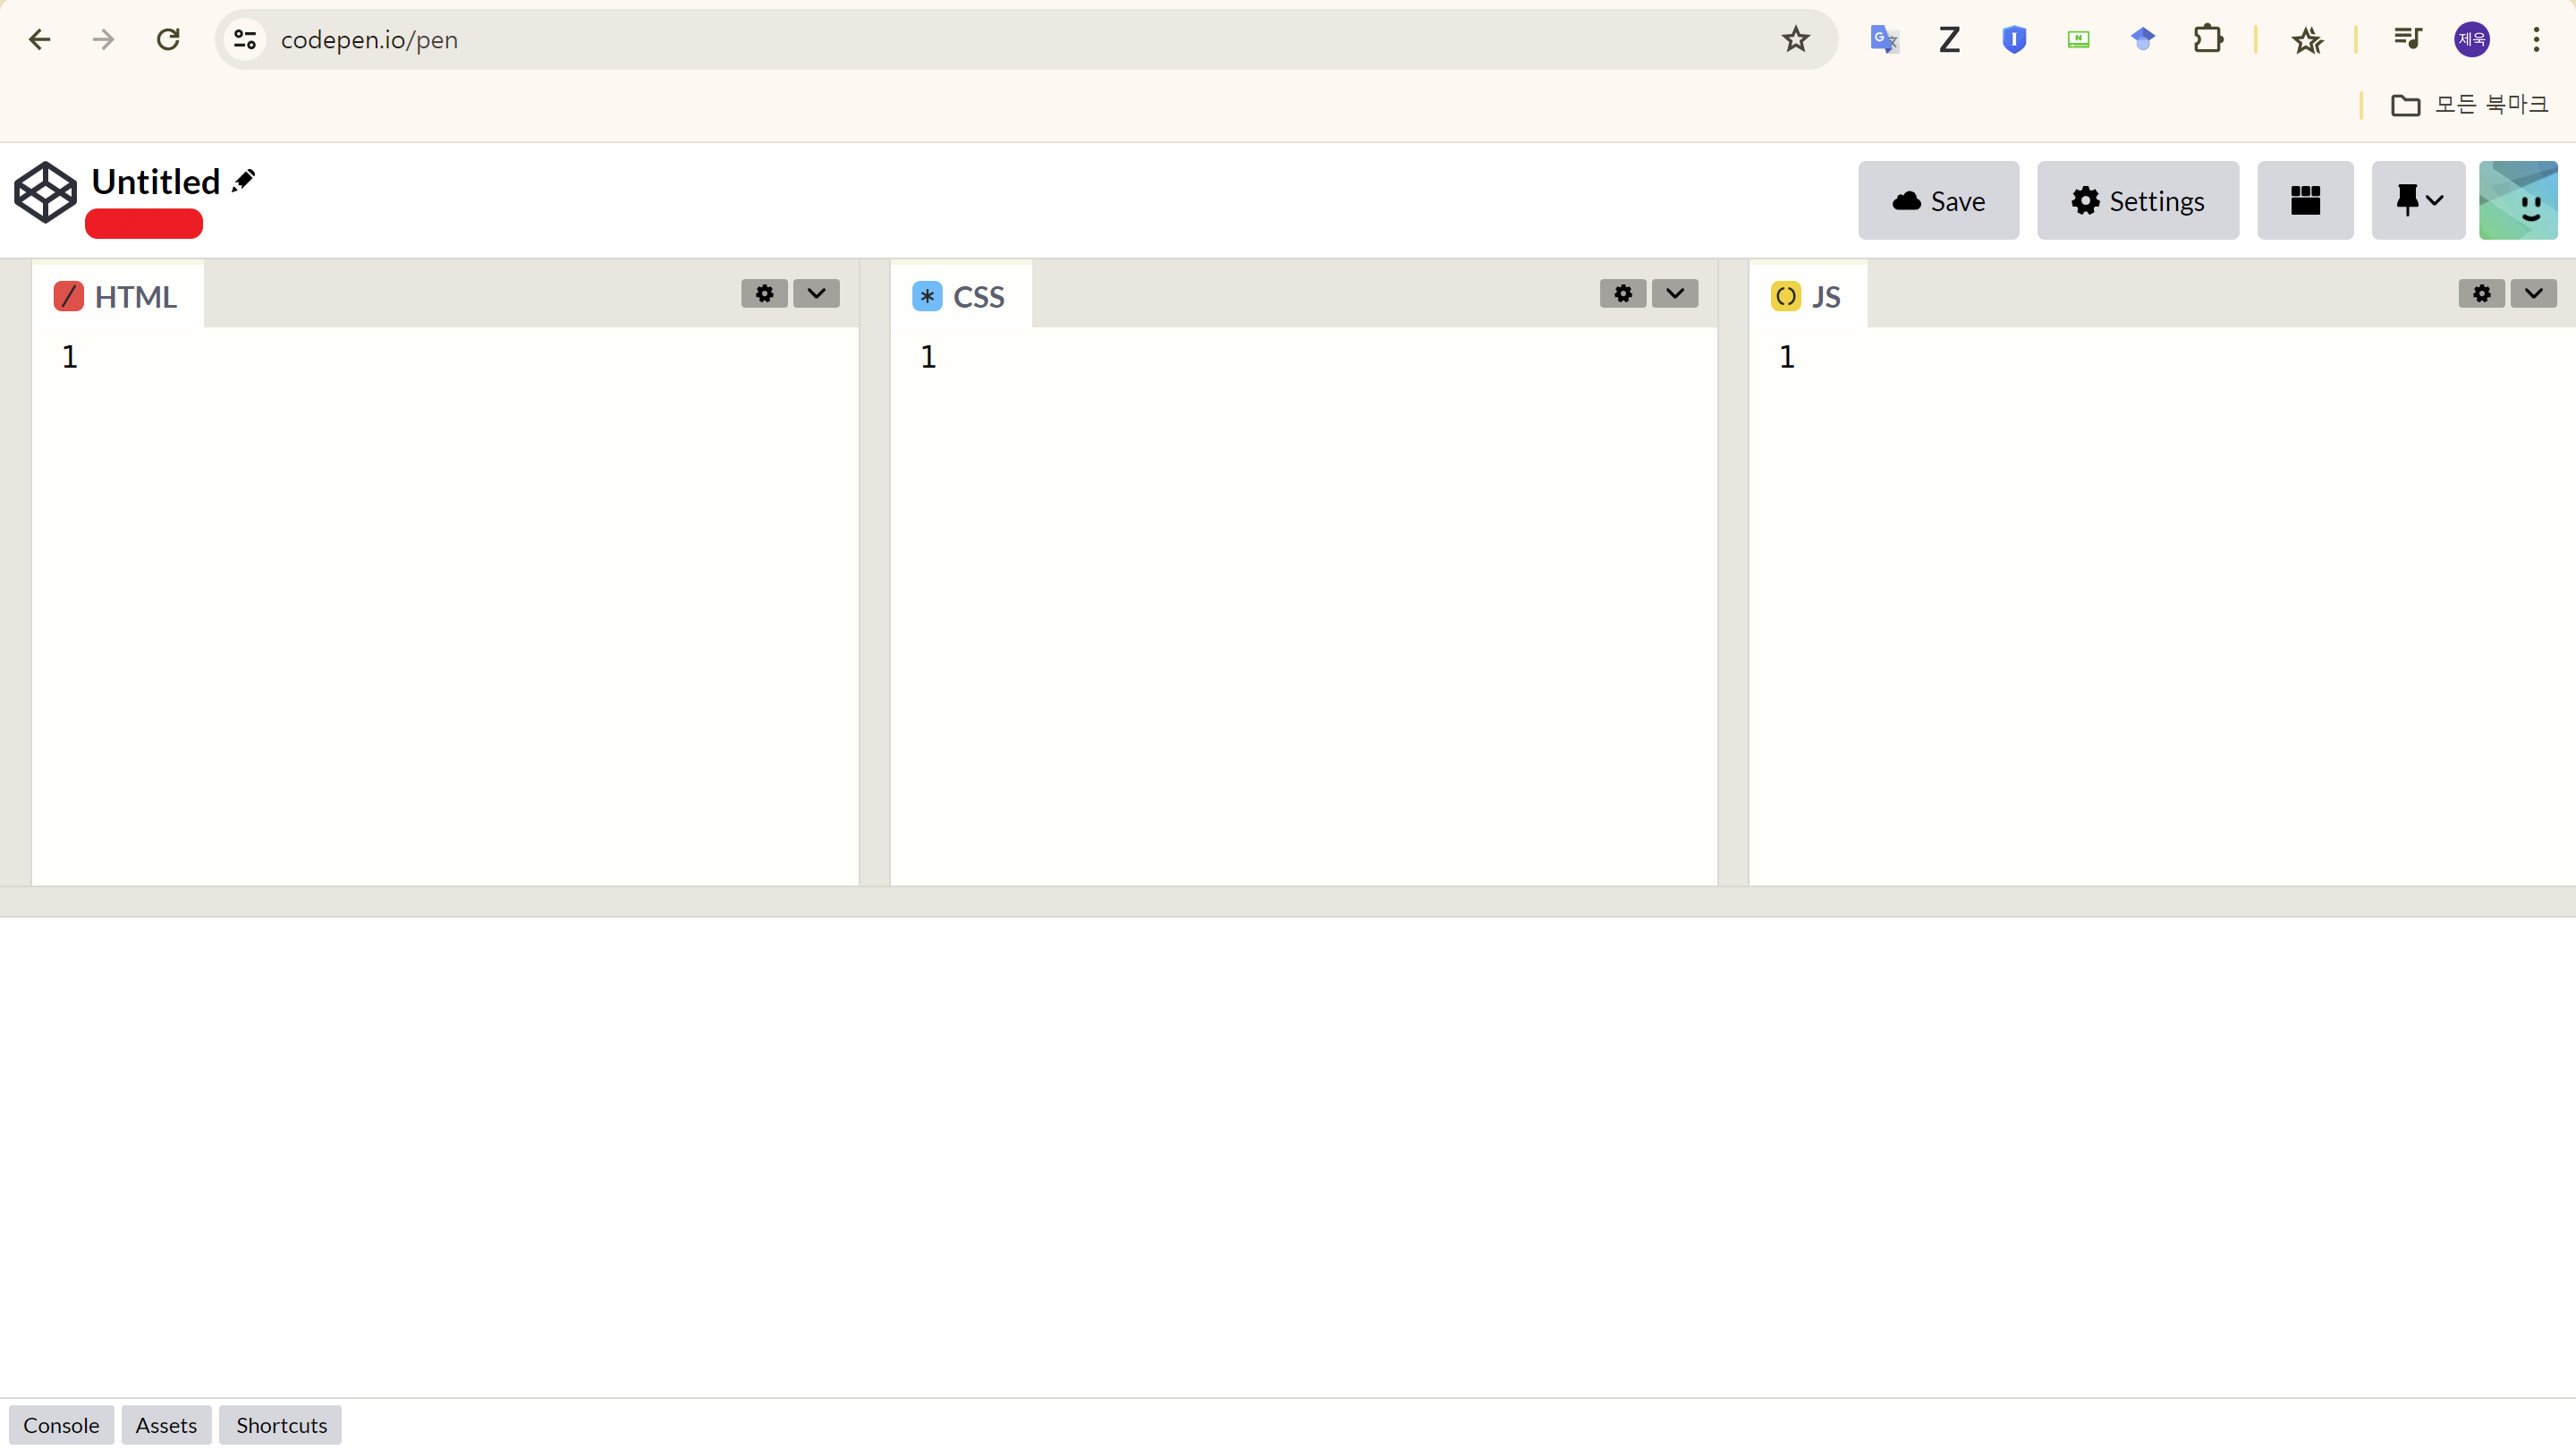The height and width of the screenshot is (1450, 2576).
Task: Click the CodePen logo icon
Action: (x=45, y=192)
